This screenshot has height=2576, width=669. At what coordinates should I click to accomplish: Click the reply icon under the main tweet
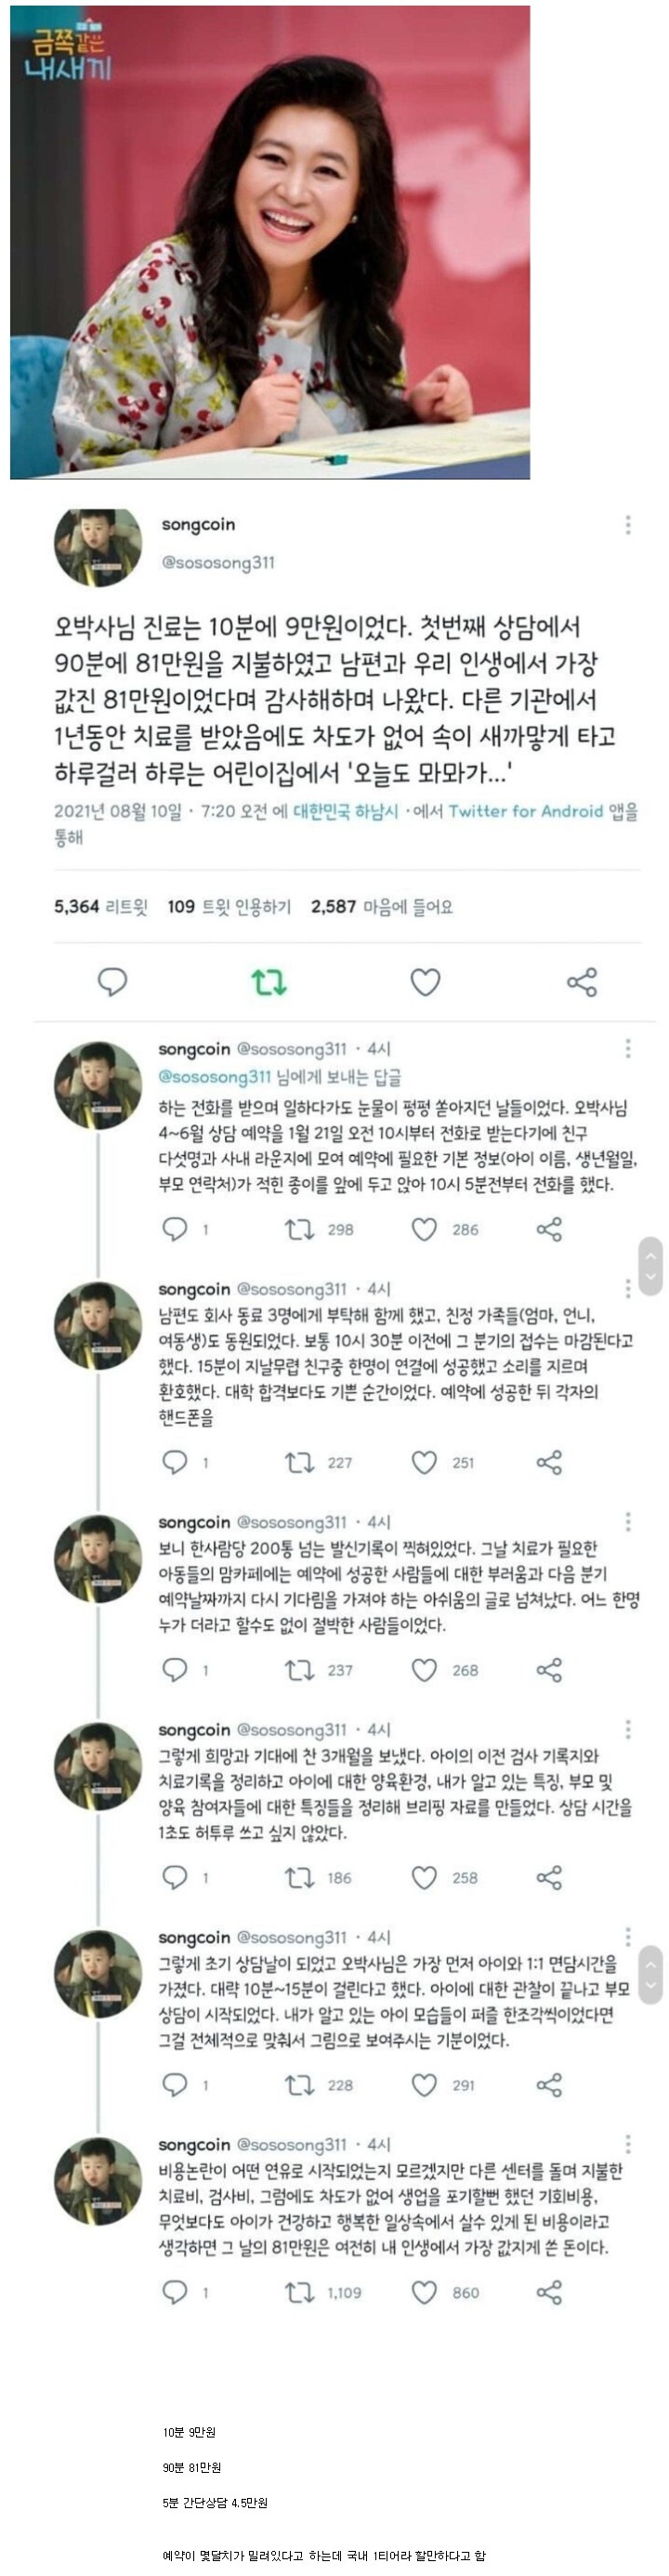click(112, 982)
